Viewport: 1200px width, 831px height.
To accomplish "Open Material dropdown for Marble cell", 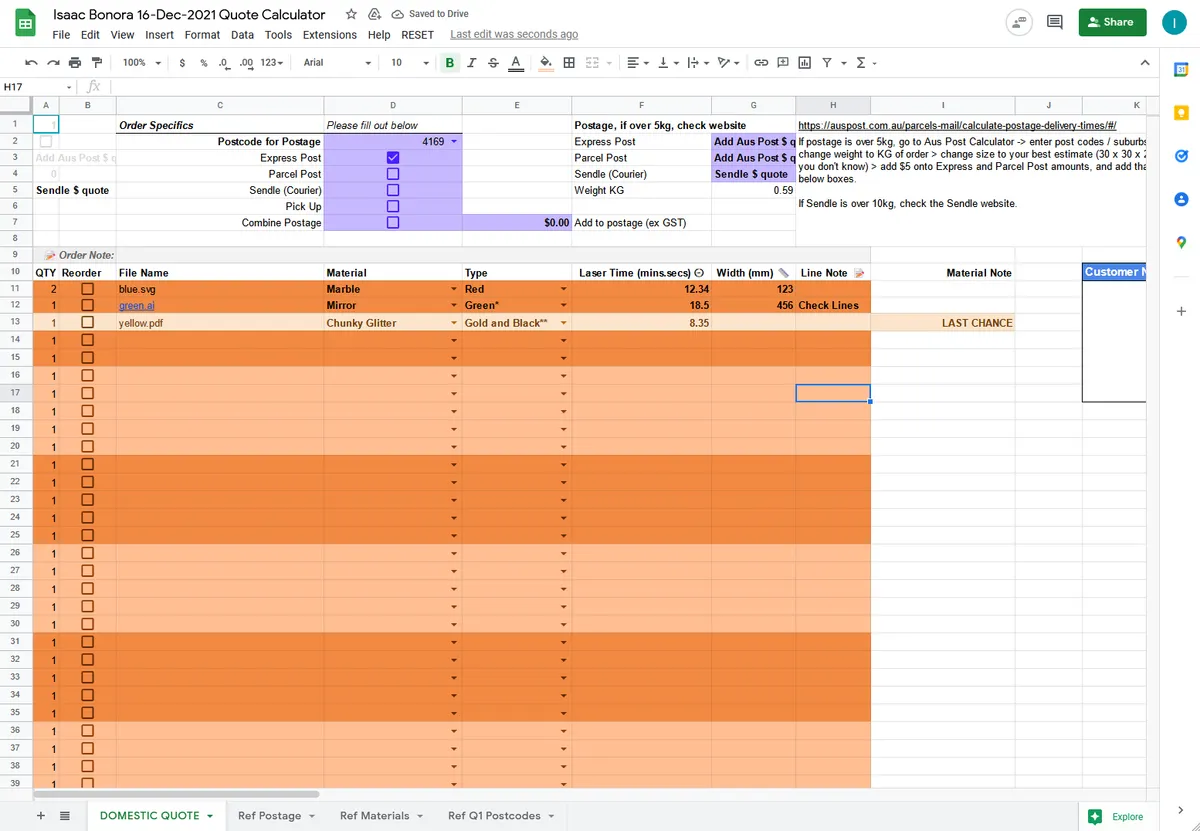I will [x=454, y=289].
